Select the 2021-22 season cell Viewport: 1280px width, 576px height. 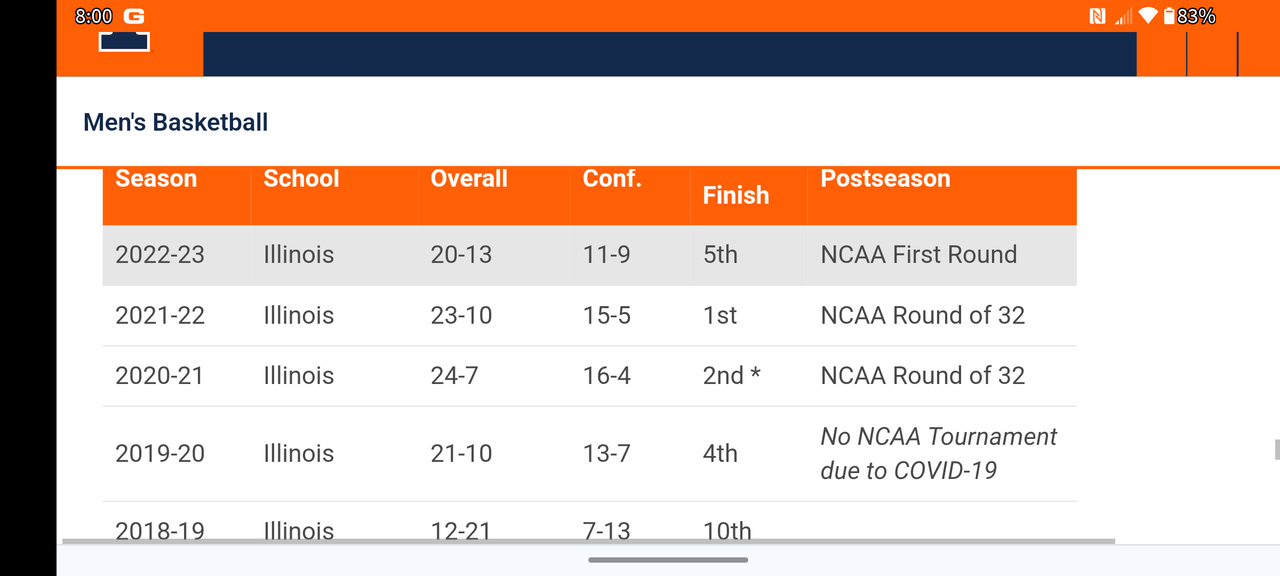160,315
